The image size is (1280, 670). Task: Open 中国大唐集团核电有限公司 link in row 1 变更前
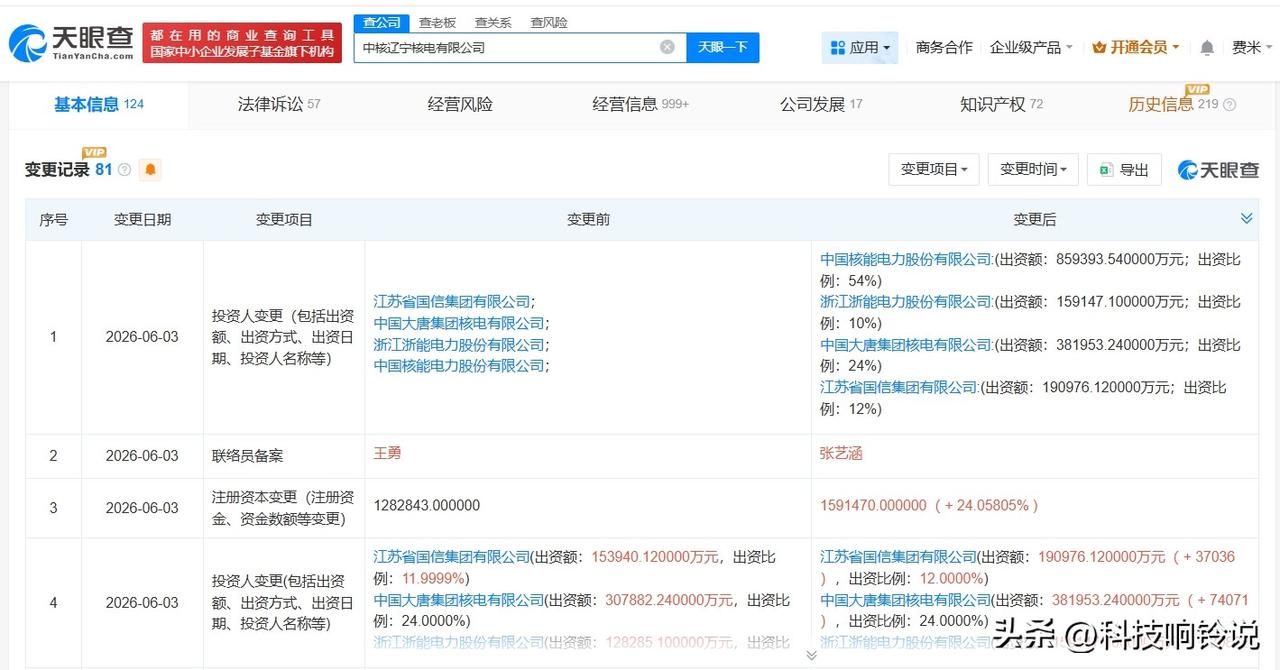[461, 323]
